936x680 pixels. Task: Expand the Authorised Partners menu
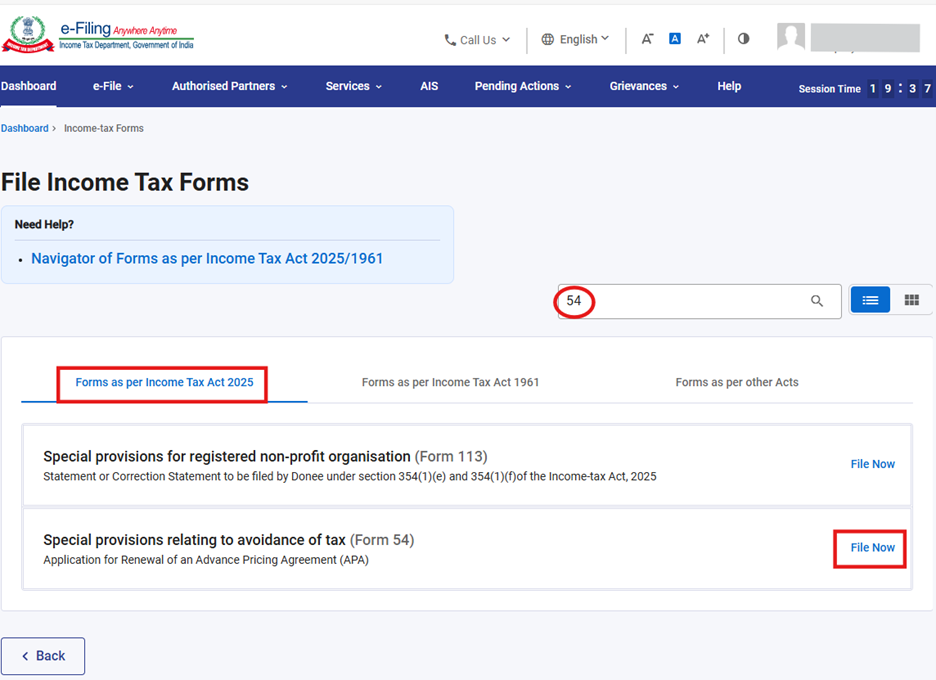(x=229, y=86)
